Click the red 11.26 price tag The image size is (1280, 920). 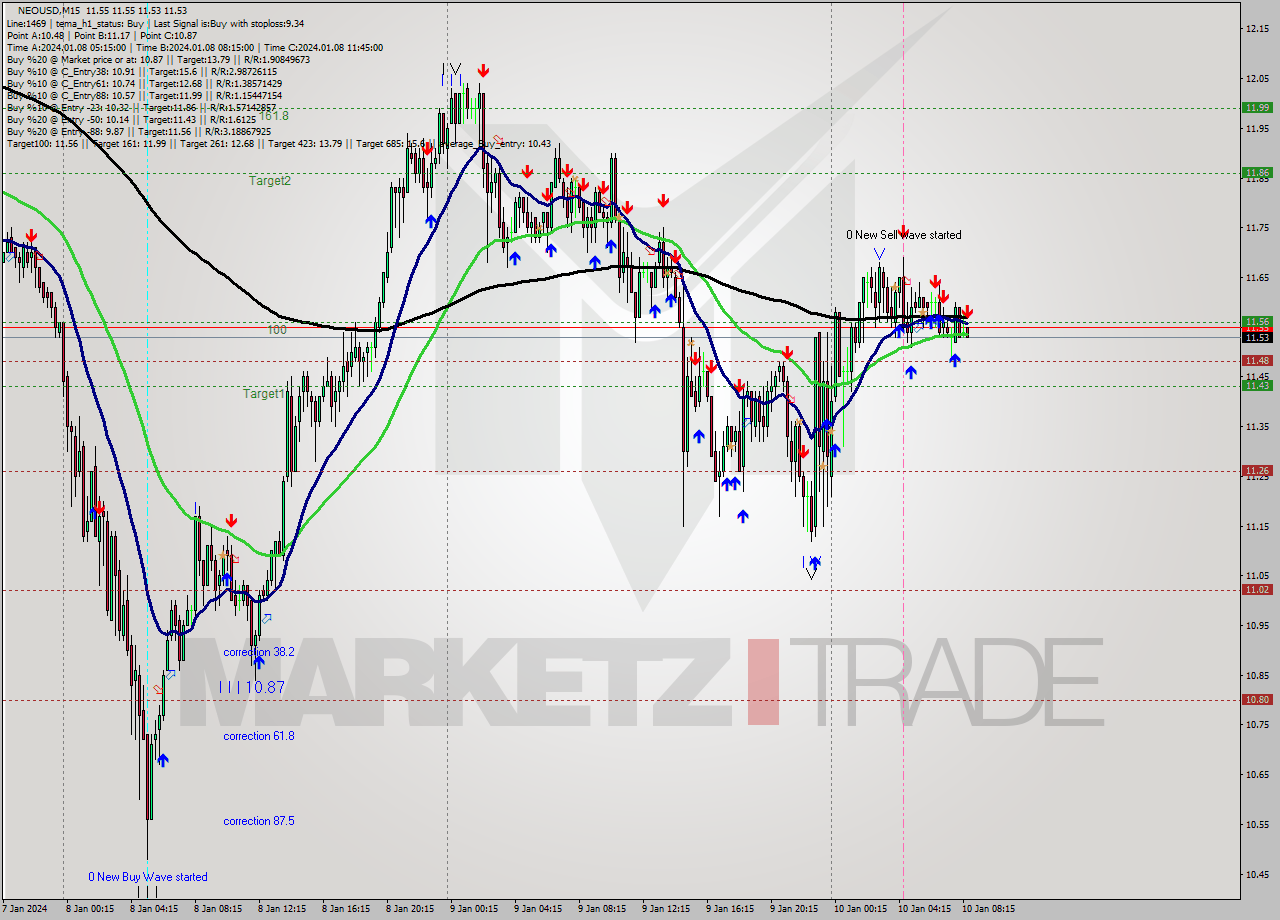click(1257, 470)
